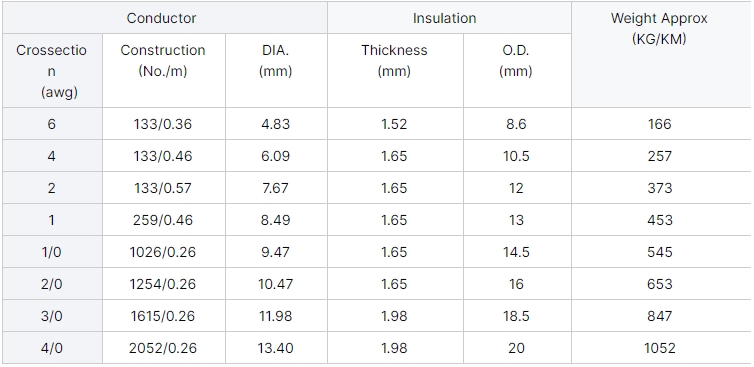Click the 259/0.46 construction cell

click(x=163, y=220)
